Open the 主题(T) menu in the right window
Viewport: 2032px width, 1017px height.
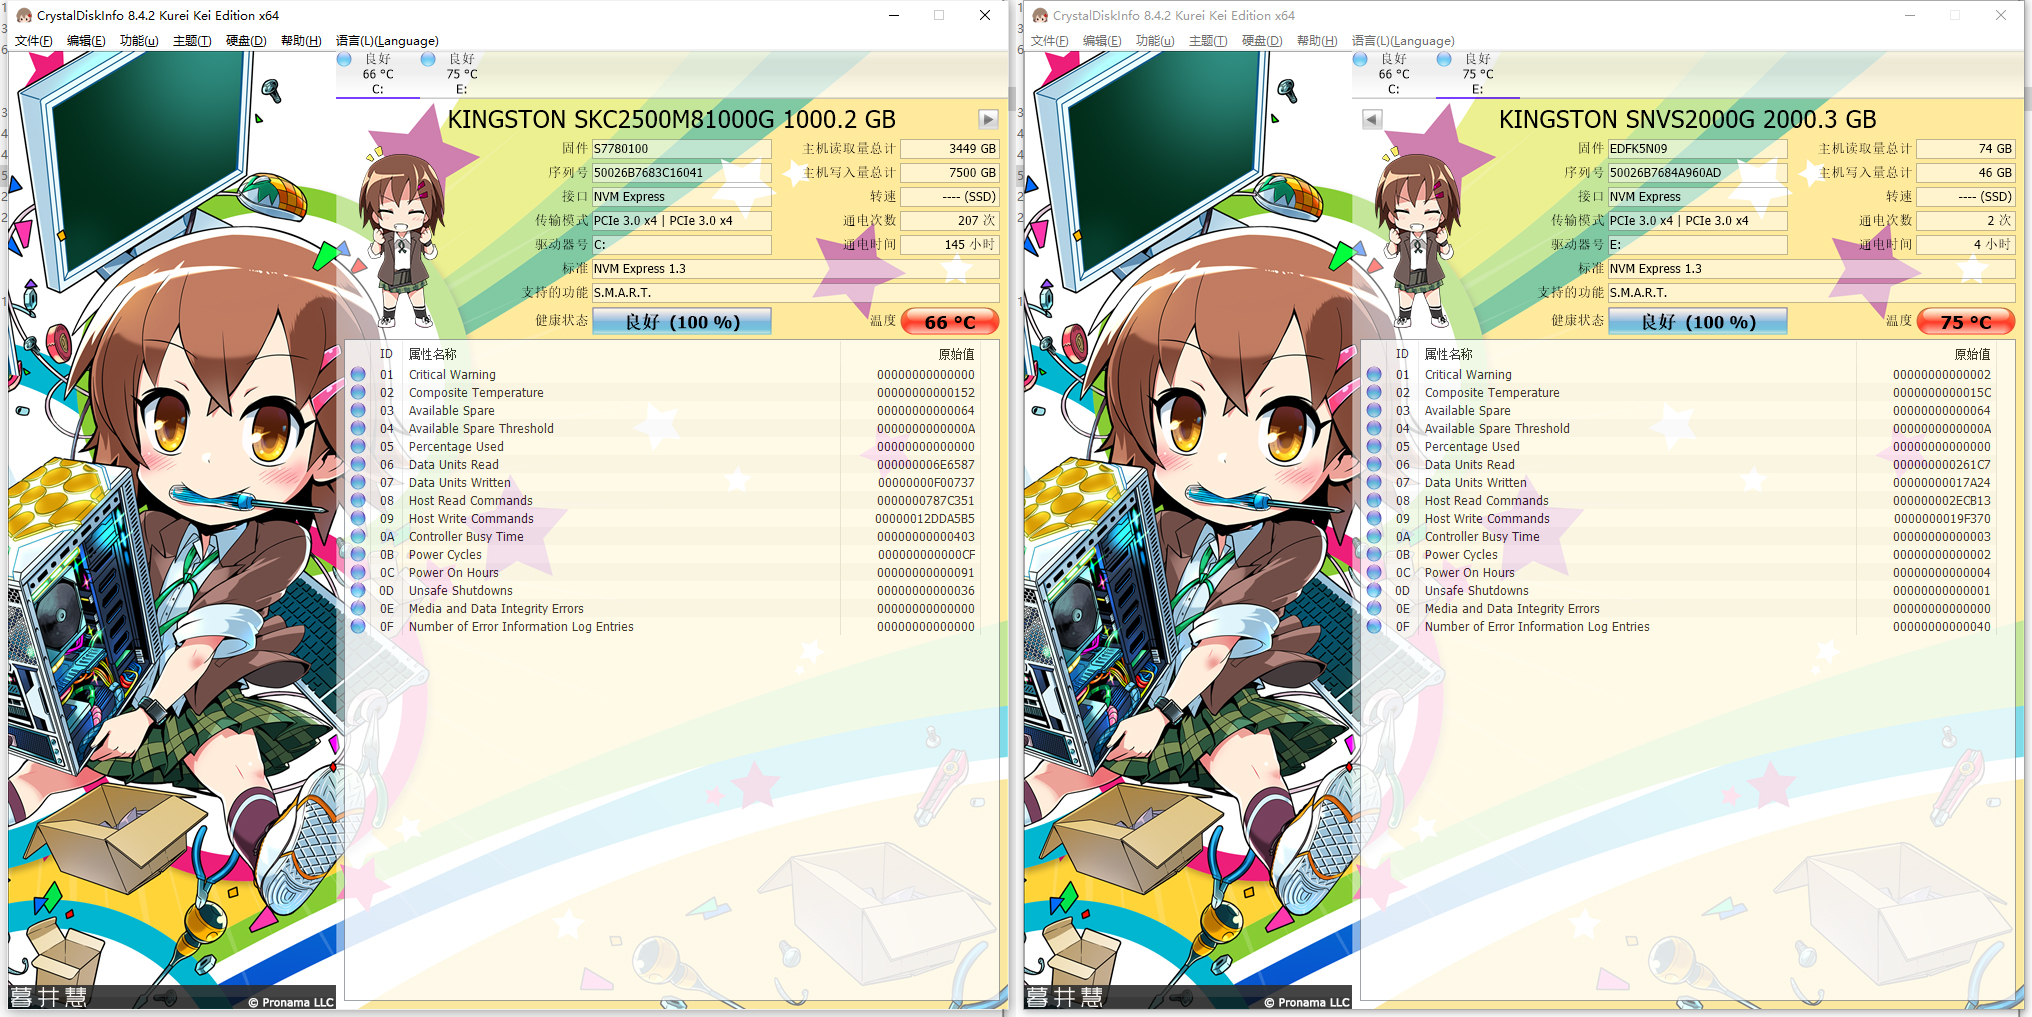pyautogui.click(x=1208, y=41)
